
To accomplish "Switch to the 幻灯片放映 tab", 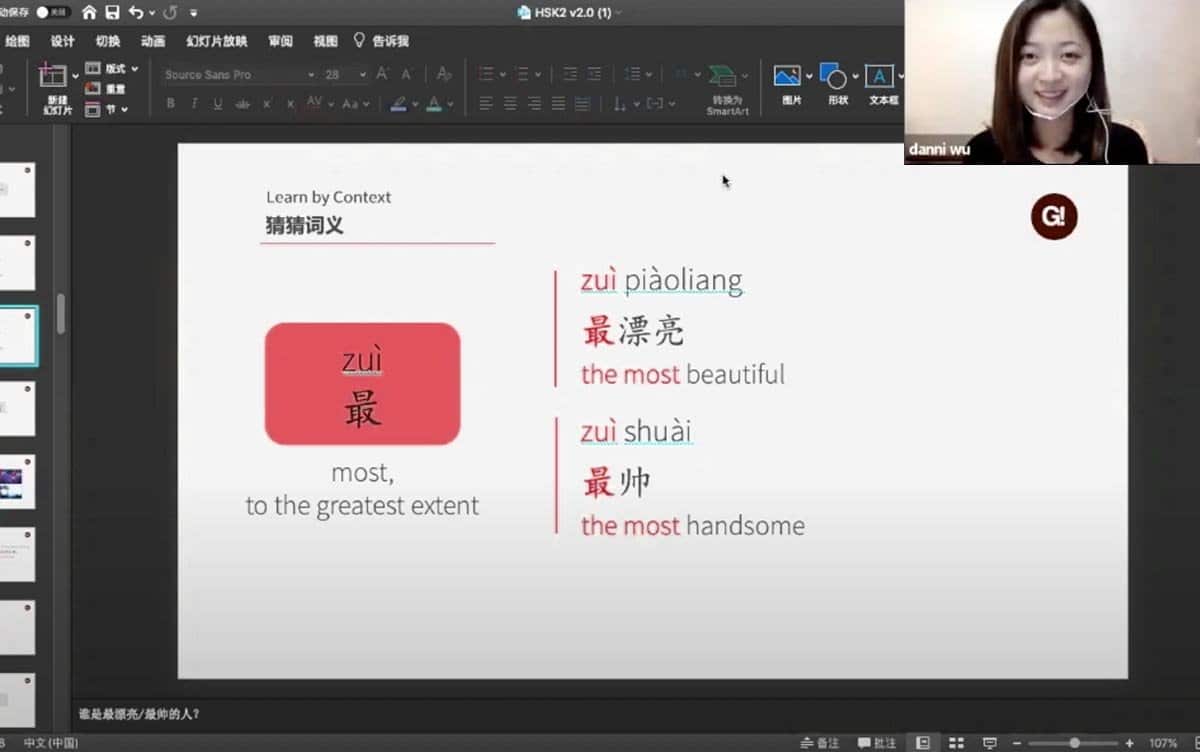I will pos(216,41).
